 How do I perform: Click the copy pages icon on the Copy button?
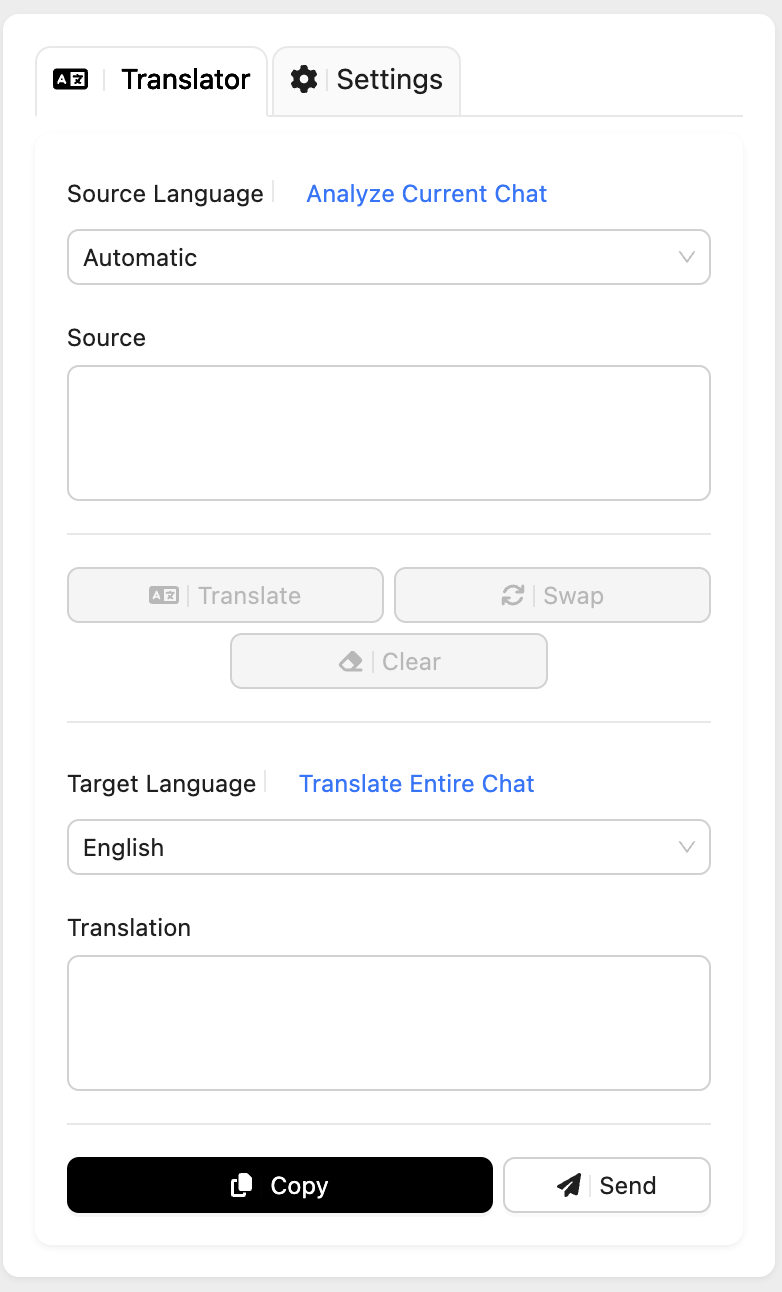coord(240,1185)
